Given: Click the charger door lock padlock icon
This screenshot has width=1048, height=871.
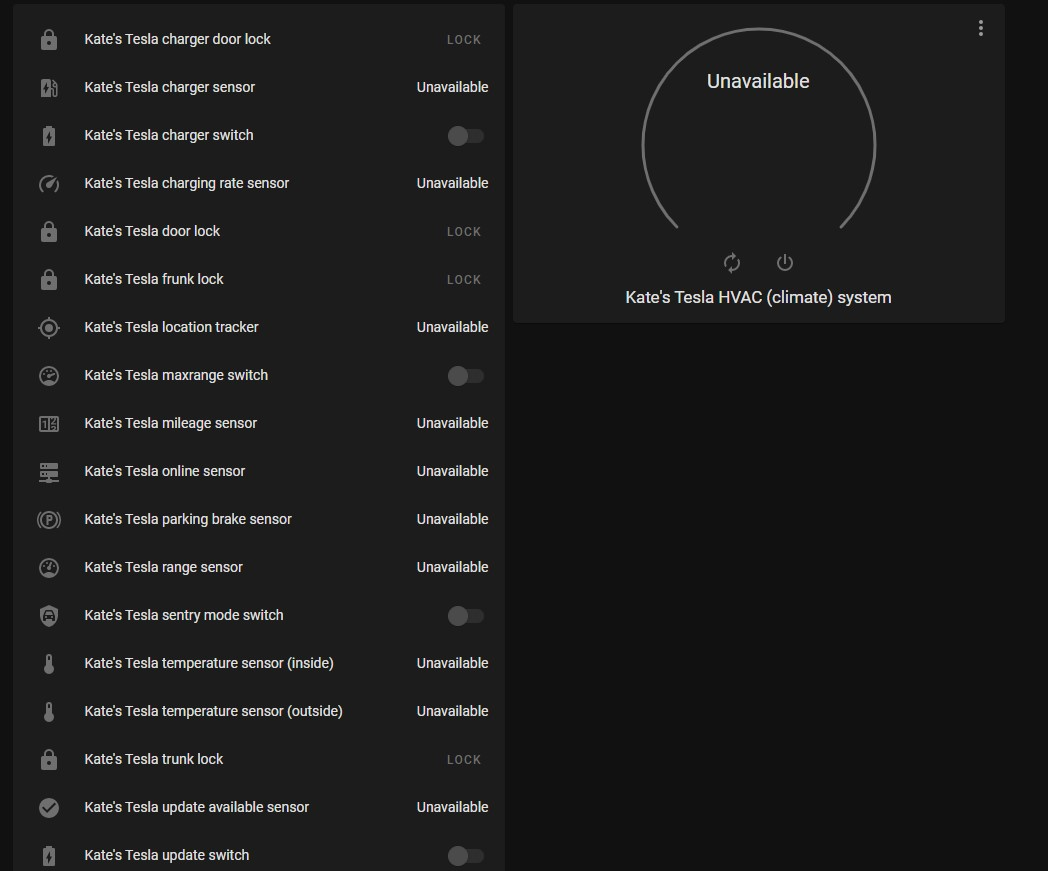Looking at the screenshot, I should pyautogui.click(x=49, y=40).
